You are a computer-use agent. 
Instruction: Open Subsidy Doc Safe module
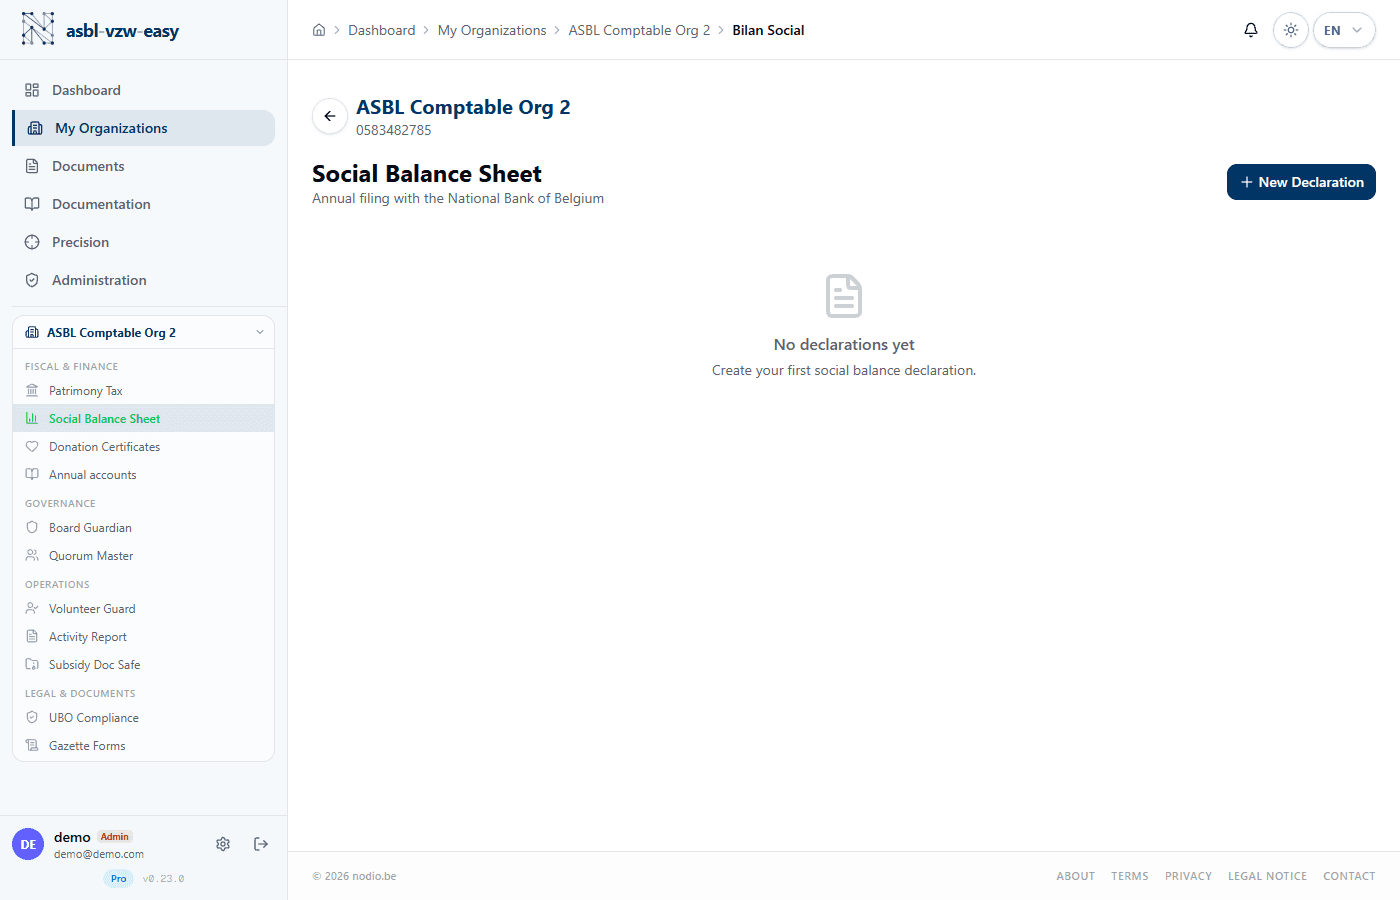(x=143, y=665)
